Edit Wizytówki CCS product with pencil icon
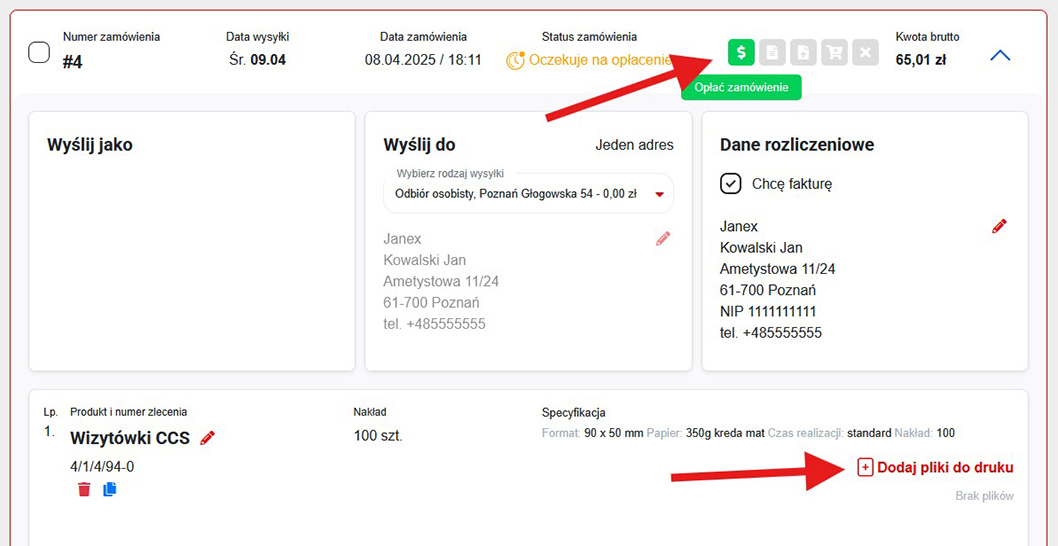Image resolution: width=1058 pixels, height=546 pixels. pos(208,438)
